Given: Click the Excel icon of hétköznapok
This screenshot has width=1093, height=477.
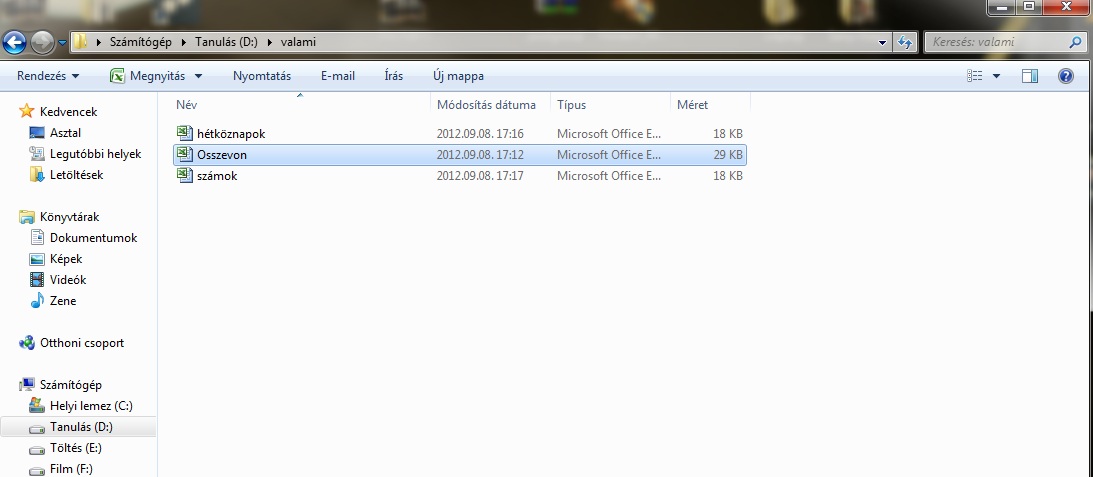Looking at the screenshot, I should (x=185, y=133).
